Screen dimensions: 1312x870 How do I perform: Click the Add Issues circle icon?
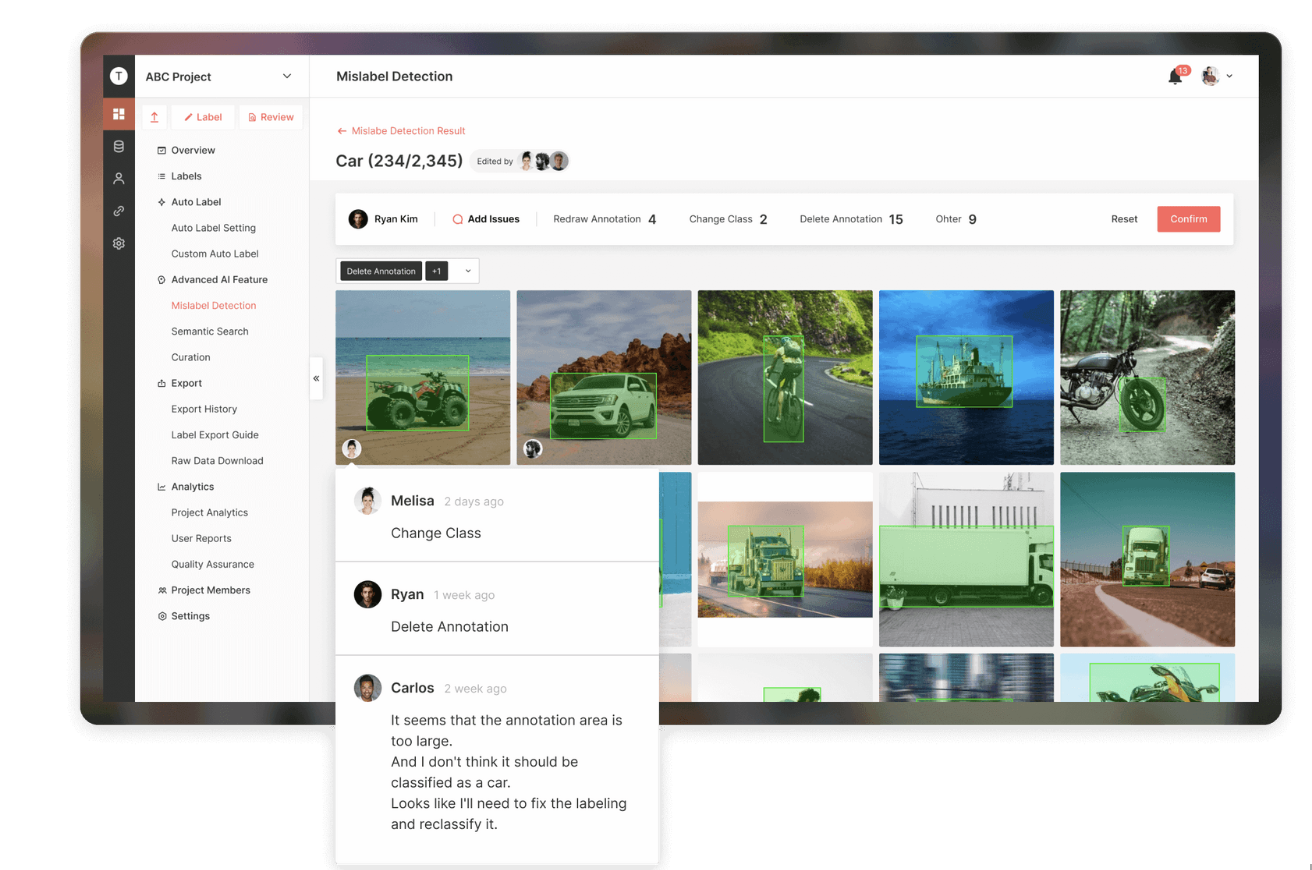(x=458, y=219)
